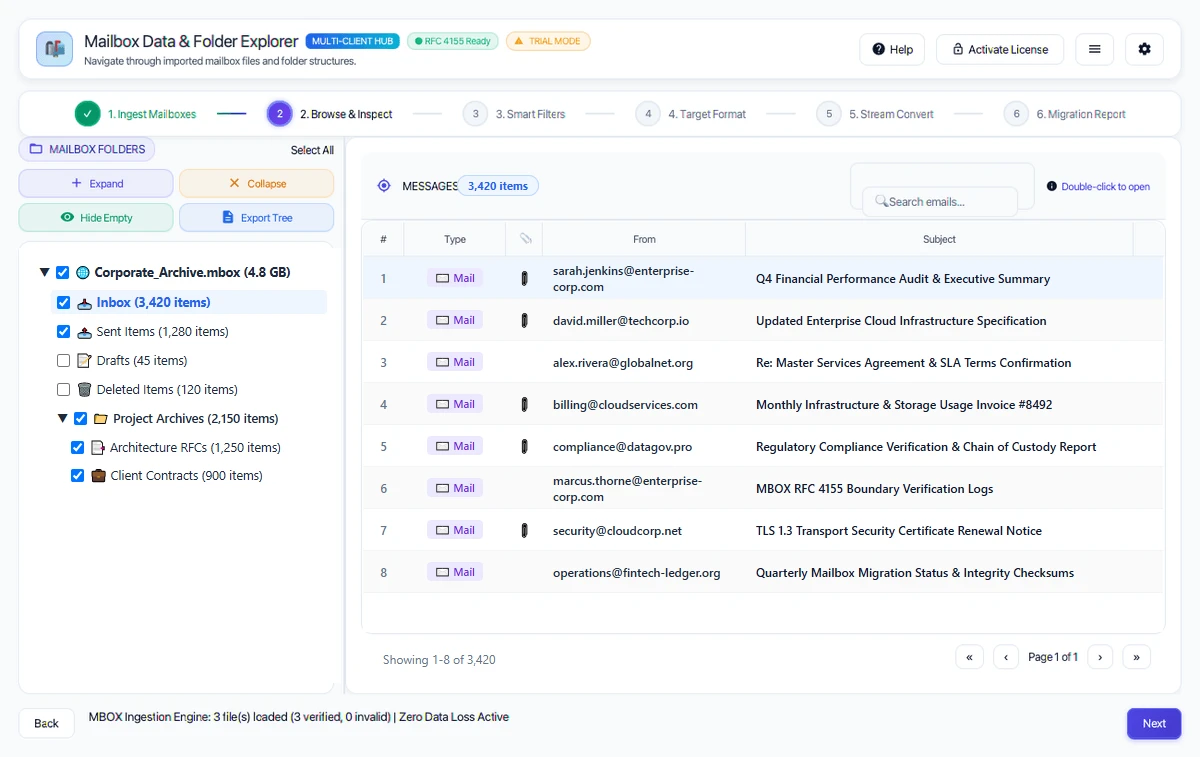This screenshot has height=757, width=1200.
Task: Click the Next button
Action: (1154, 723)
